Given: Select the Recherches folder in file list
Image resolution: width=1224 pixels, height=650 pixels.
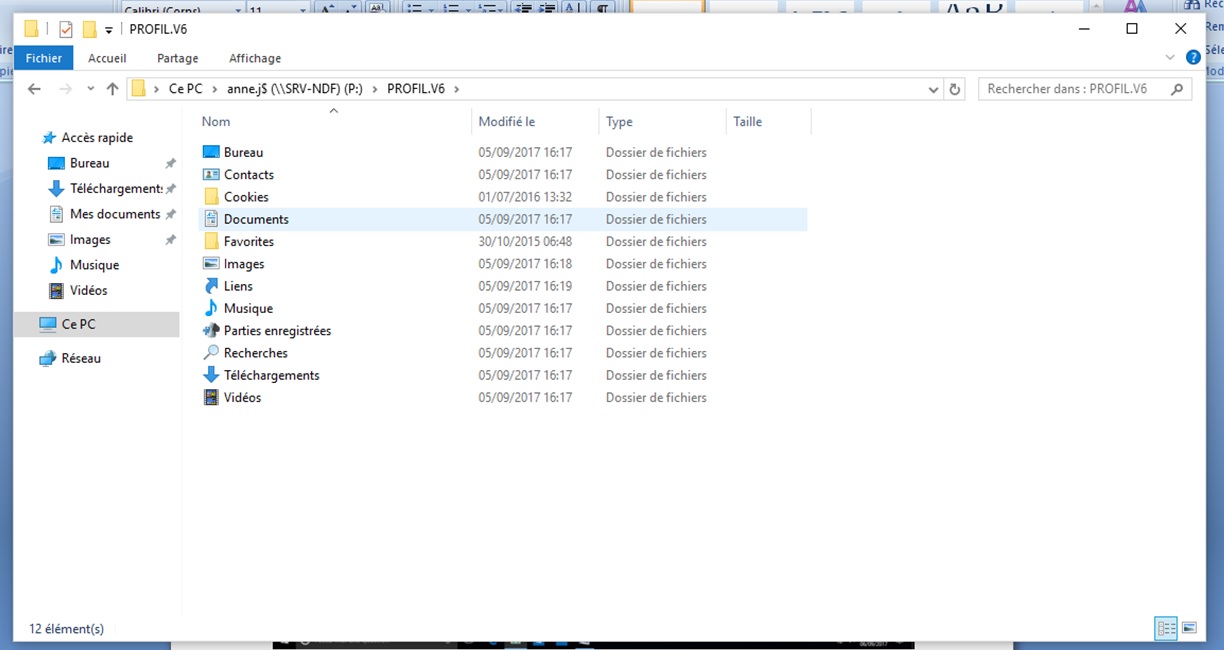Looking at the screenshot, I should pos(255,353).
